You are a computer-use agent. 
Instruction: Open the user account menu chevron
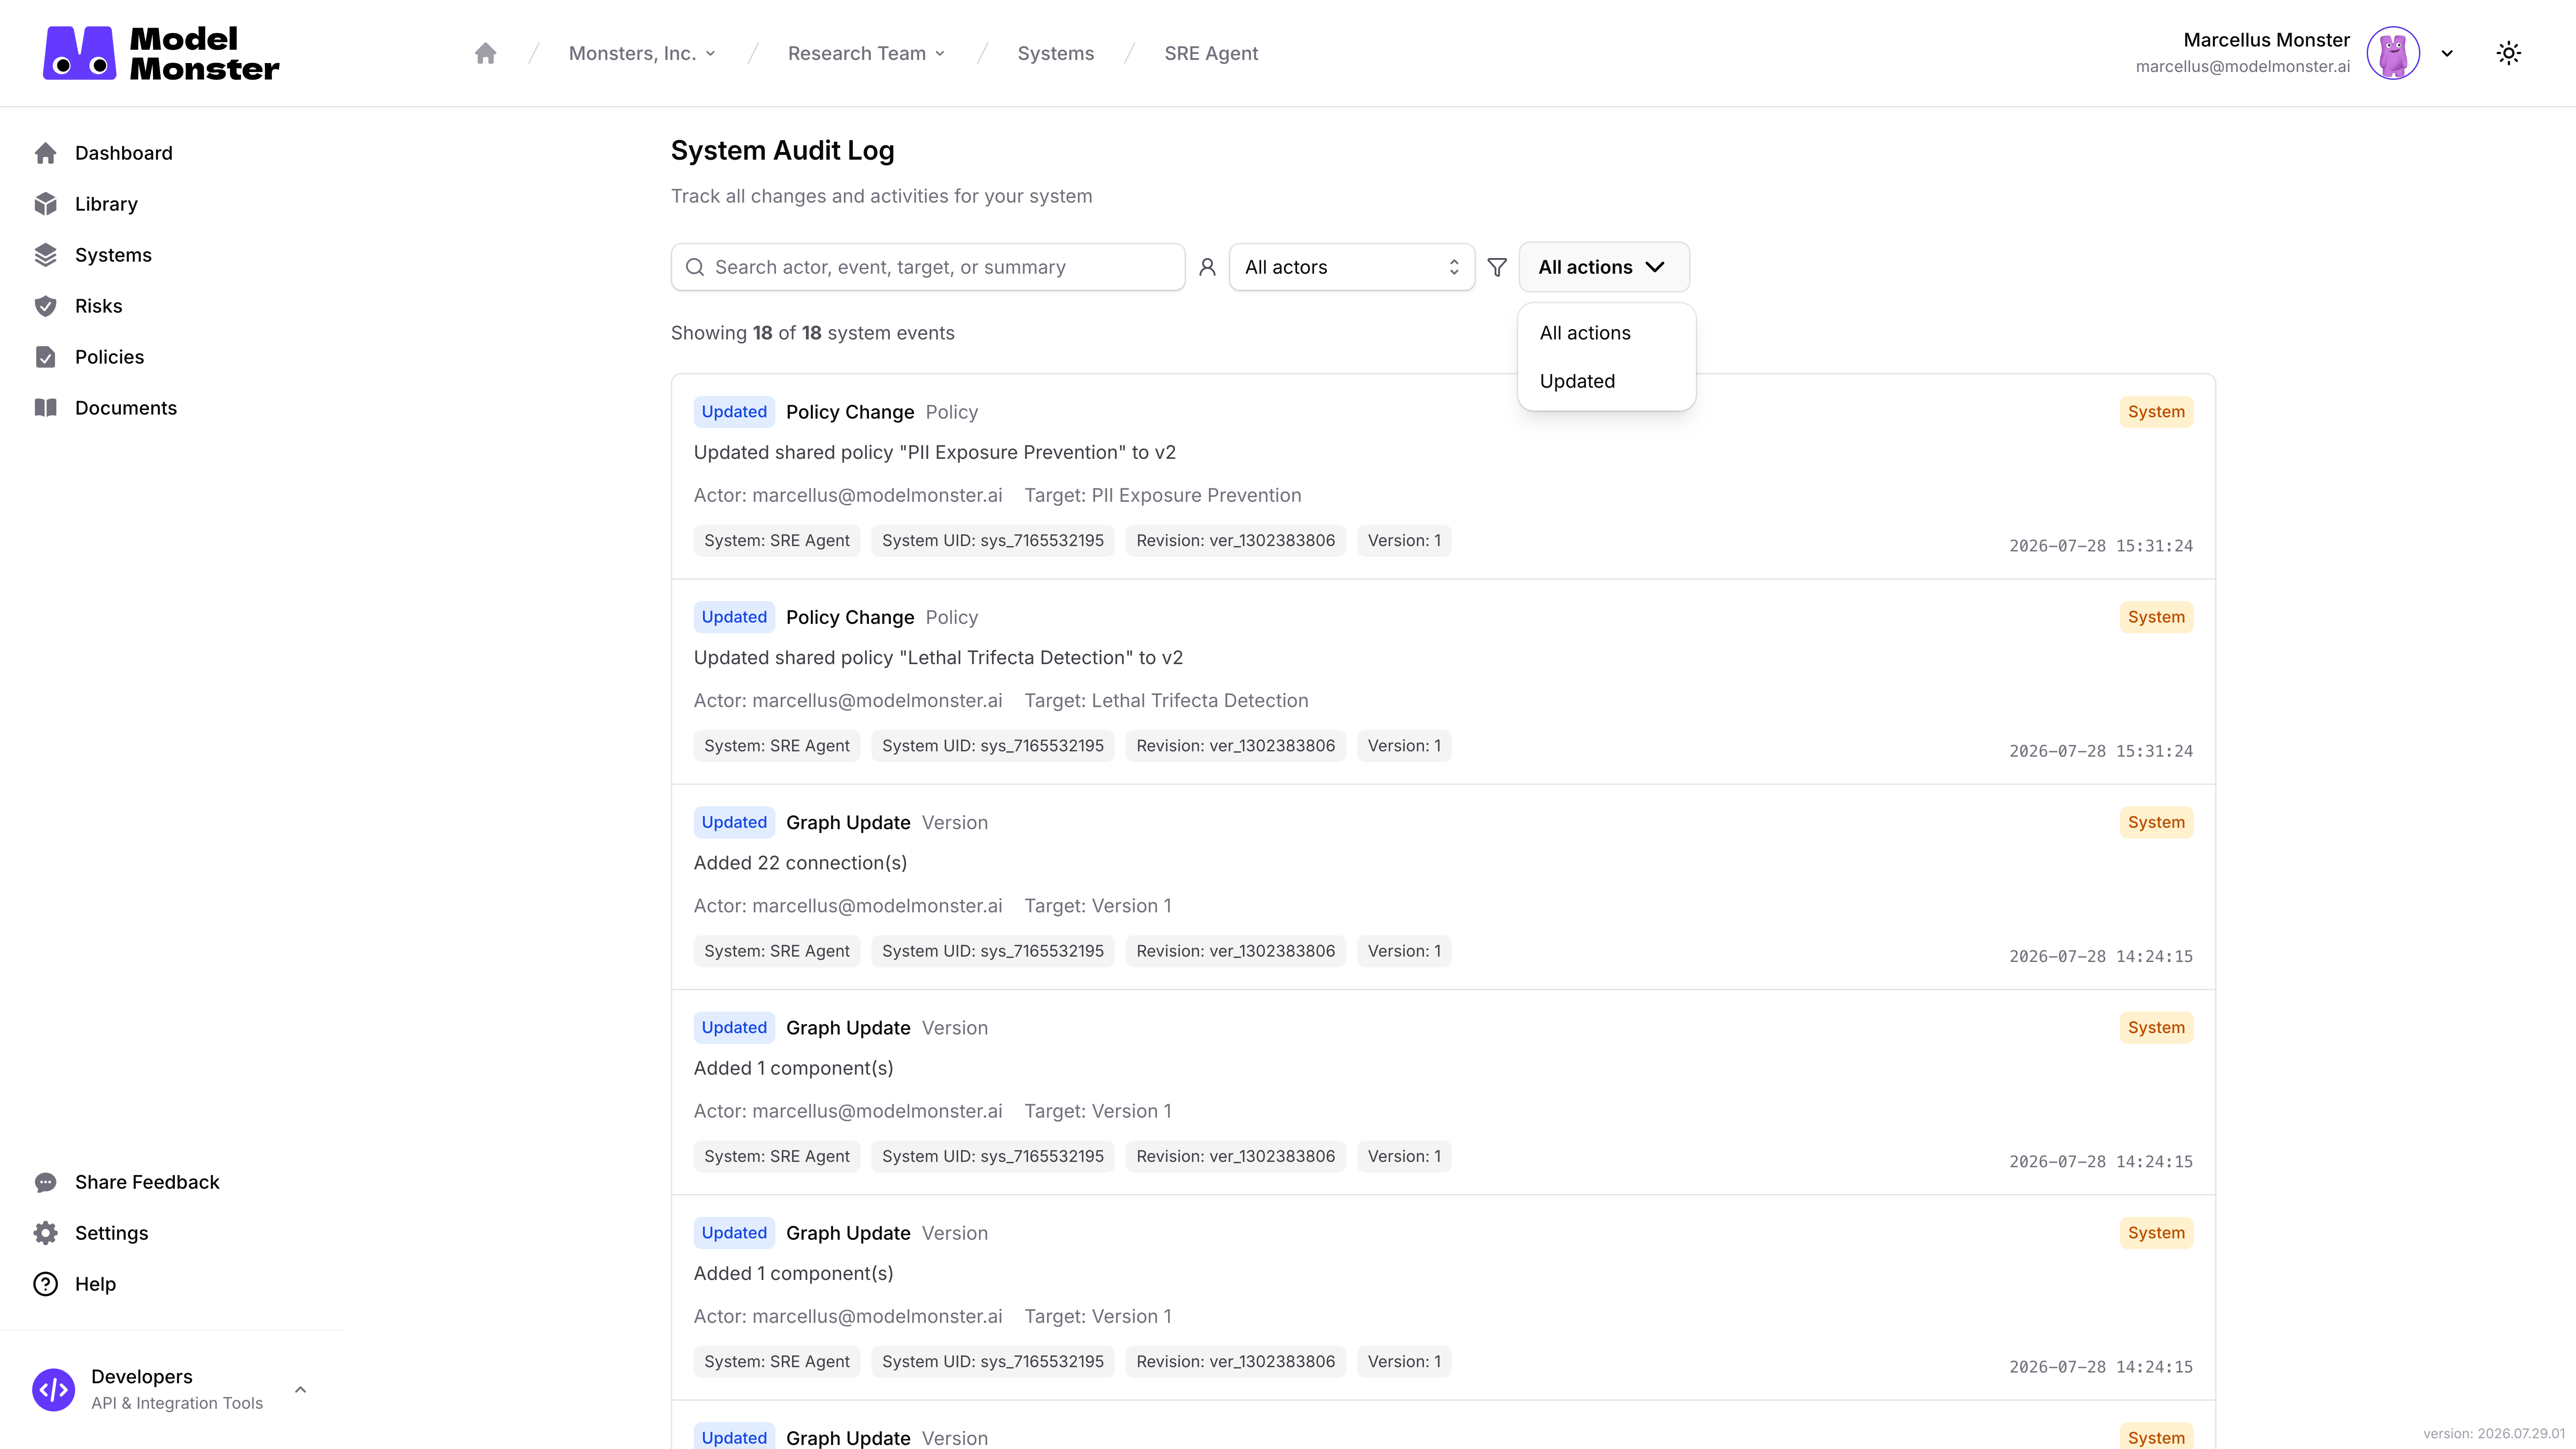(2447, 53)
